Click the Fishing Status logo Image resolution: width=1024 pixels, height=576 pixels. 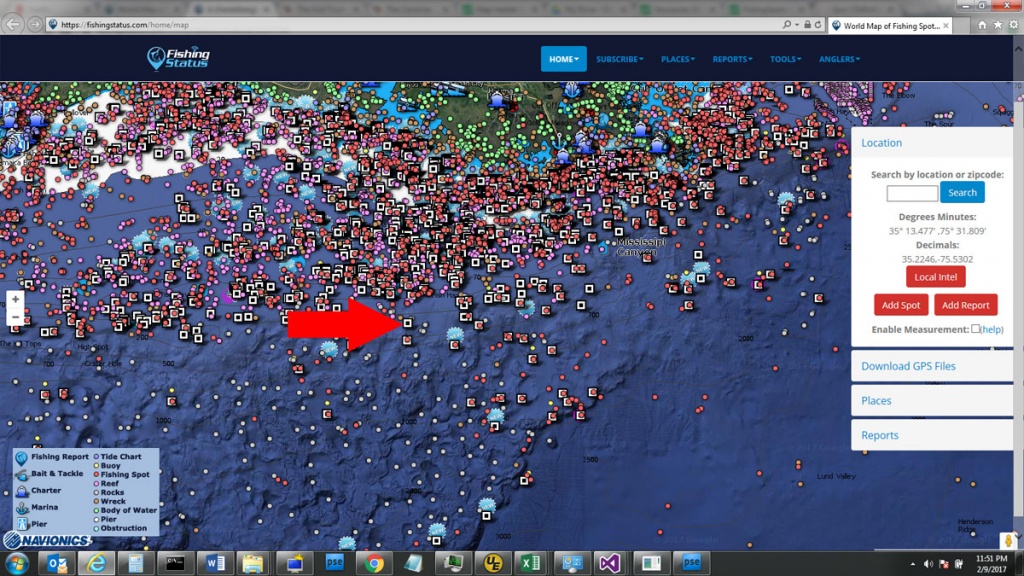coord(178,58)
